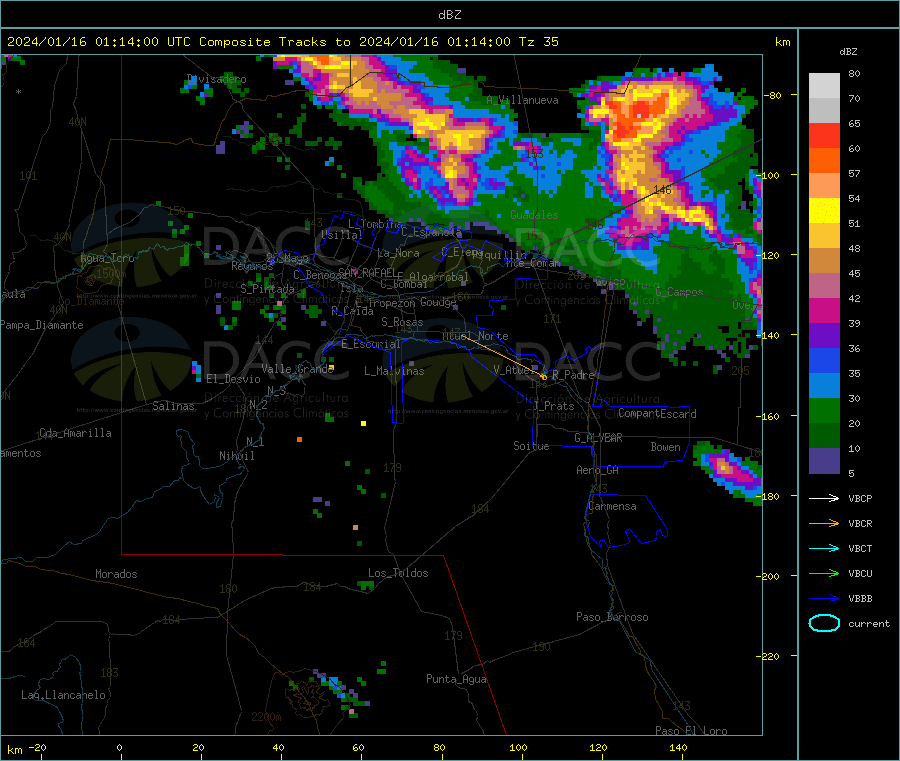Click the 'G_ALVEAR' map label
Screen dimensions: 900x761
coord(598,438)
